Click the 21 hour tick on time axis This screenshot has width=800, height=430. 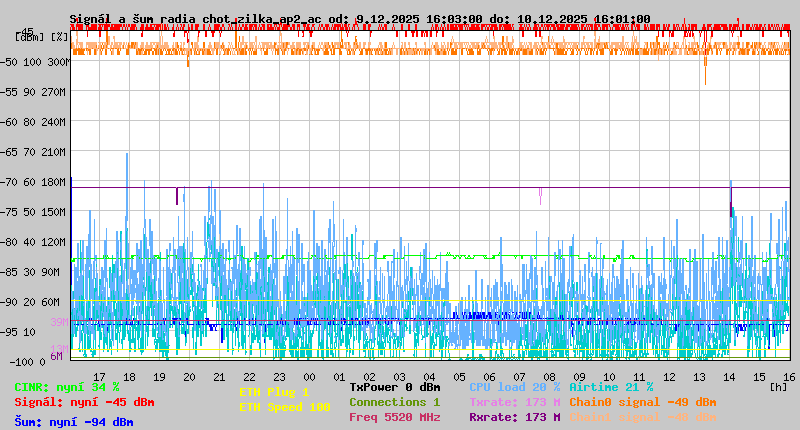click(219, 376)
